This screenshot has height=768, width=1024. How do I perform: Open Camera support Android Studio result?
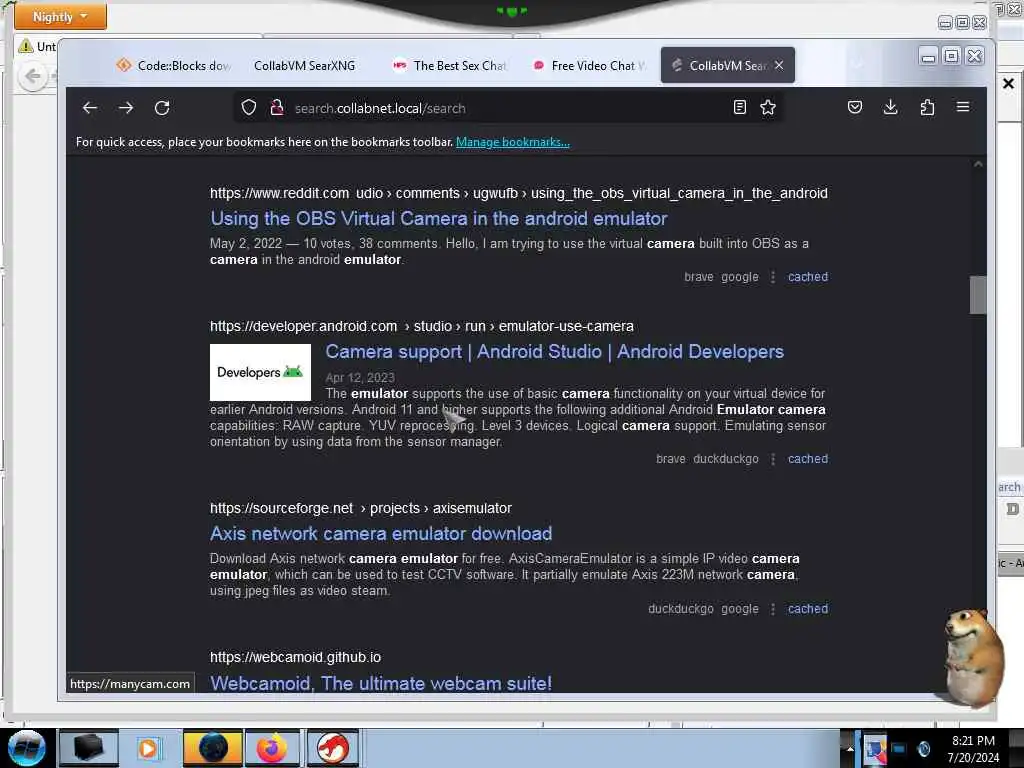tap(554, 351)
